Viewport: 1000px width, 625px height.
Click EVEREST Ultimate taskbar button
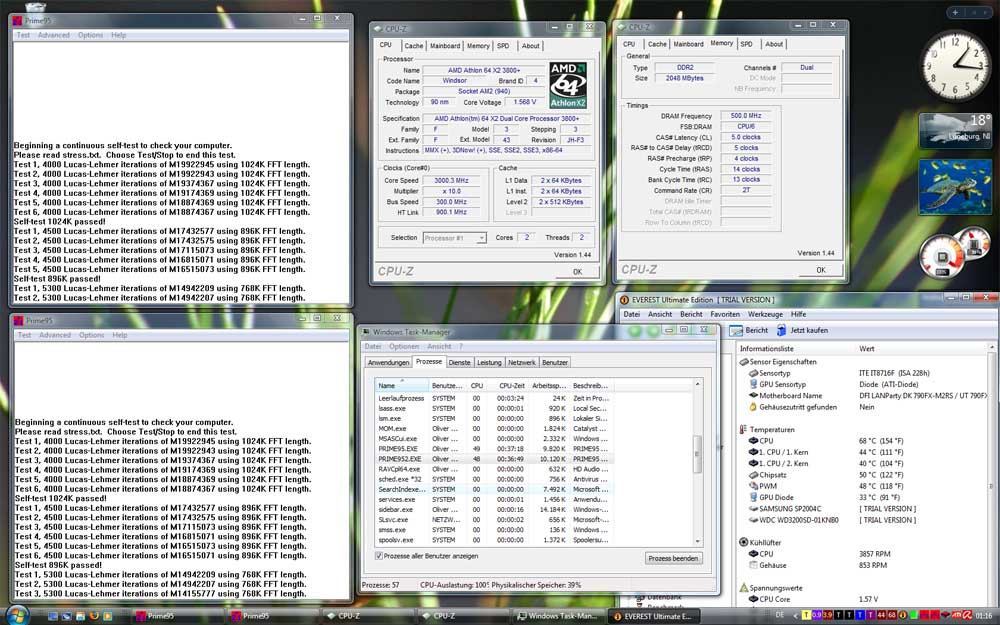[652, 616]
